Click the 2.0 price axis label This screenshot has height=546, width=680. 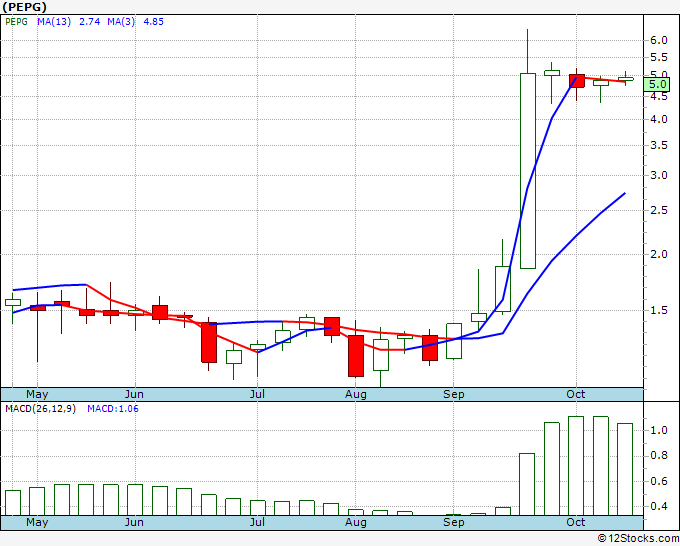[x=657, y=254]
